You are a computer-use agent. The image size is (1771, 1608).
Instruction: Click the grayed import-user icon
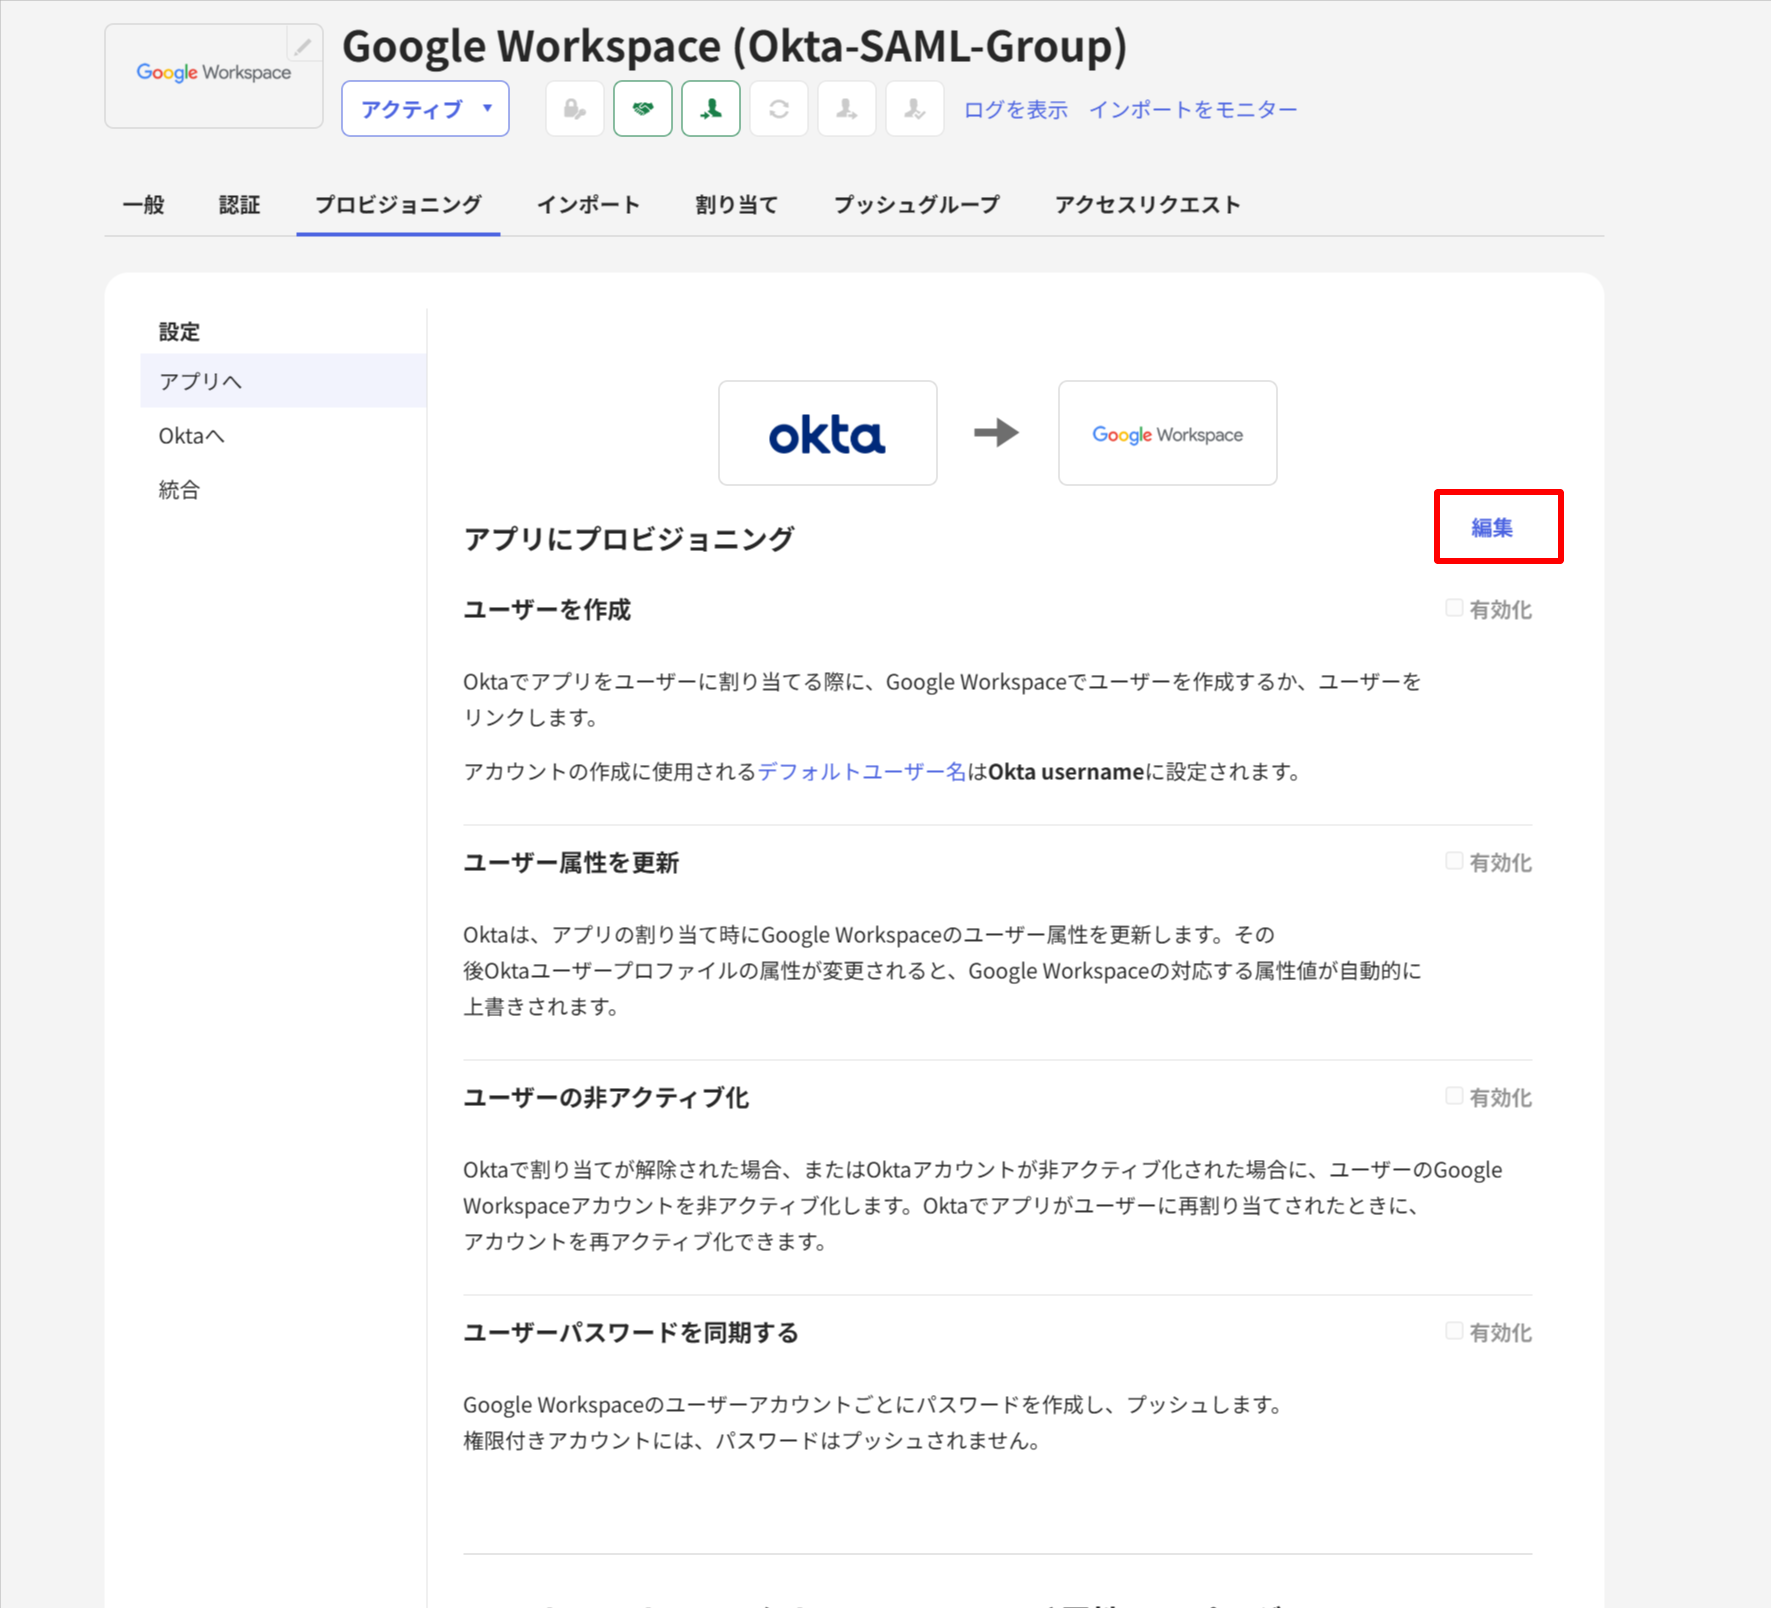[914, 108]
